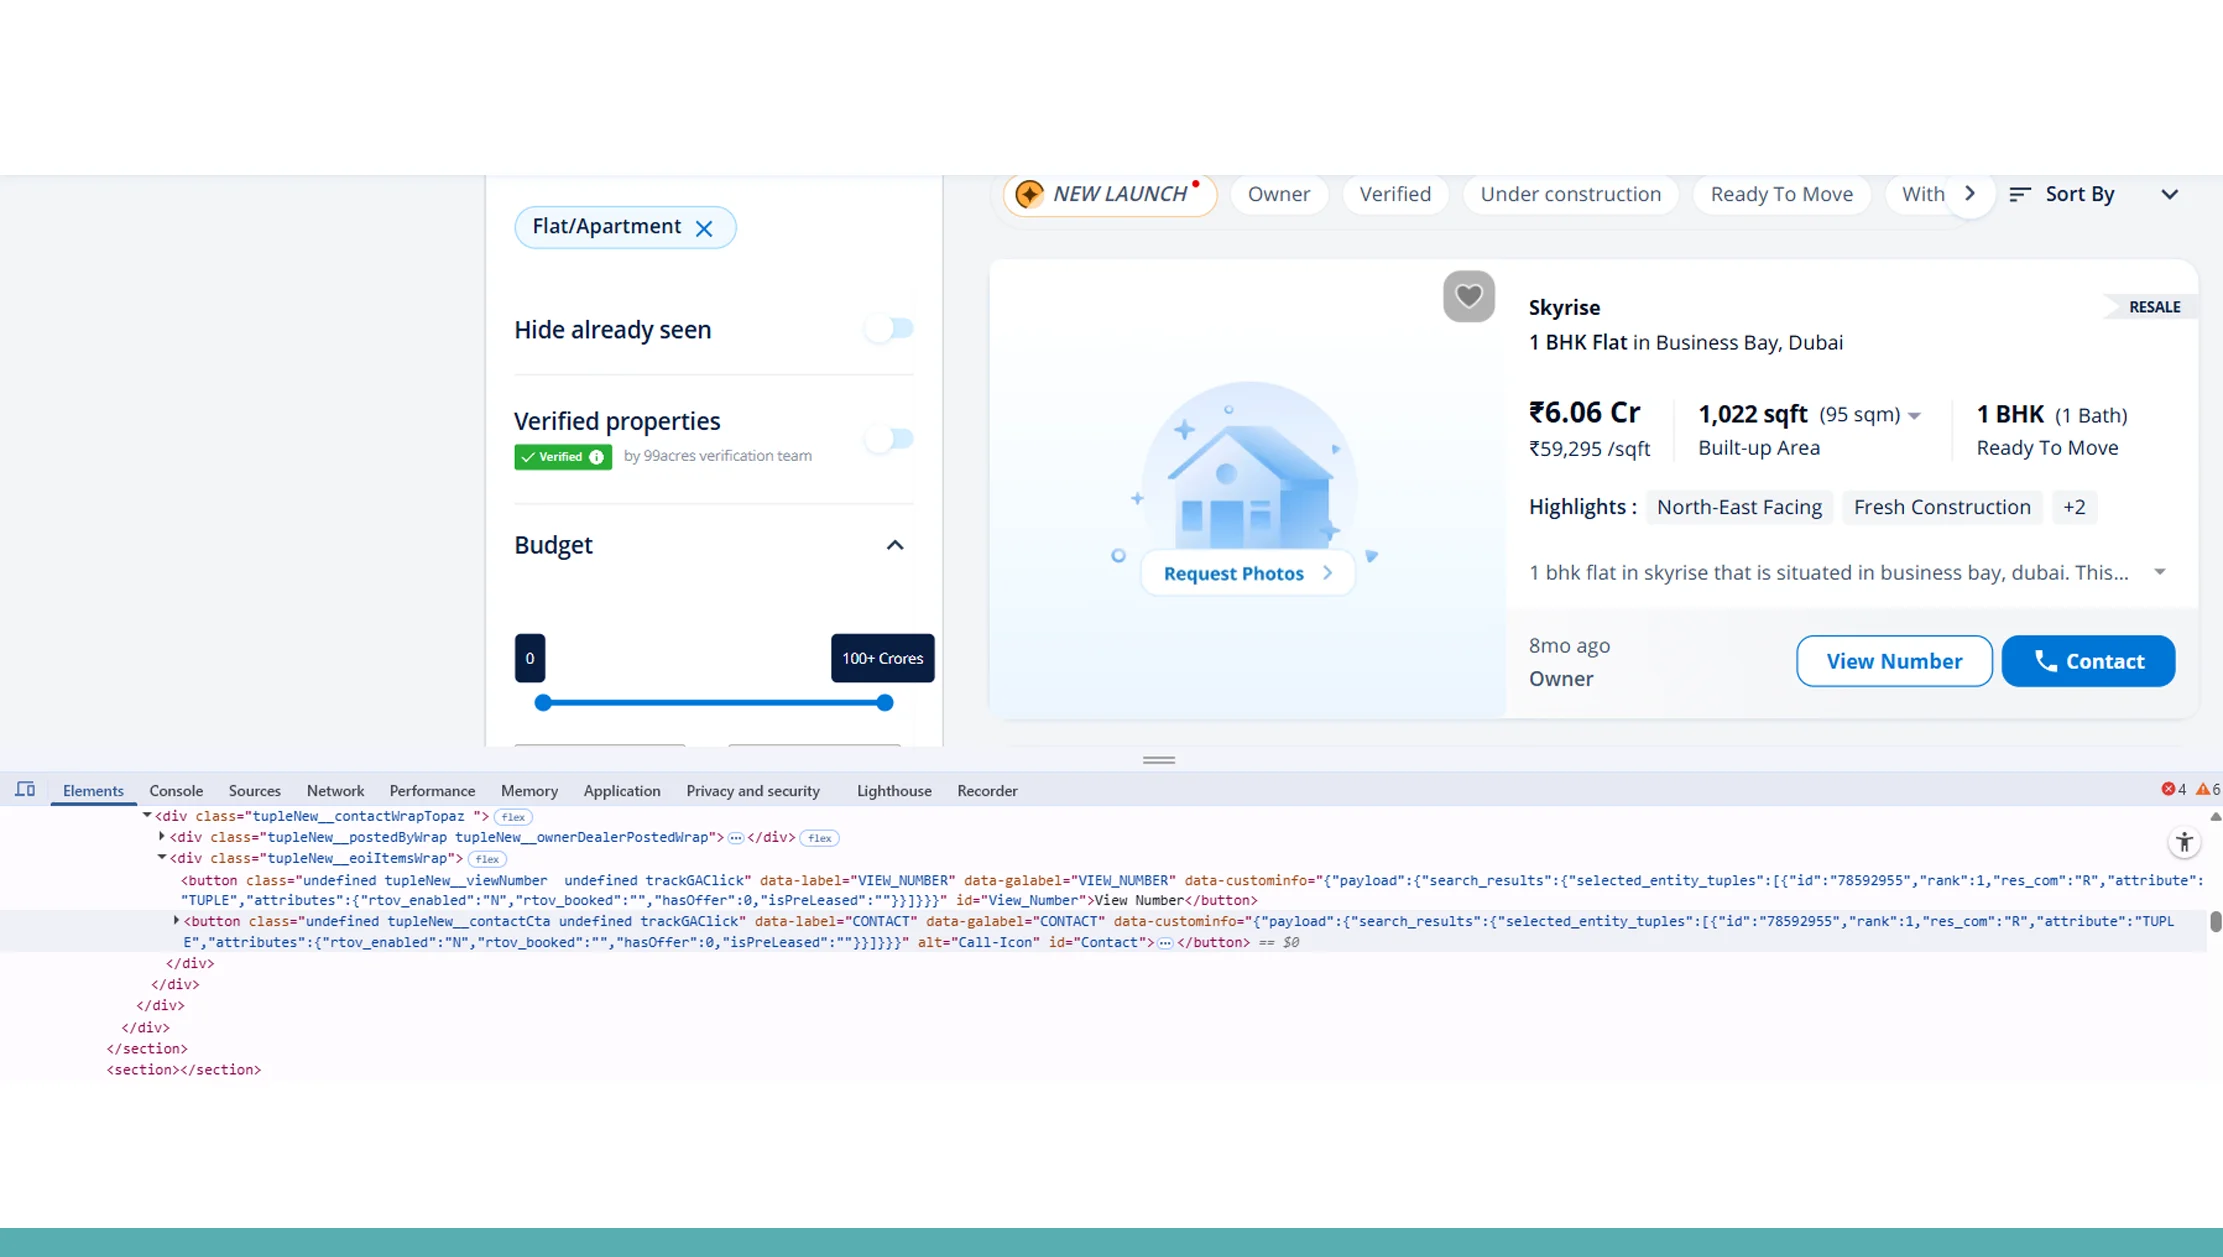Open the sqft/sqm unit dropdown

1915,414
